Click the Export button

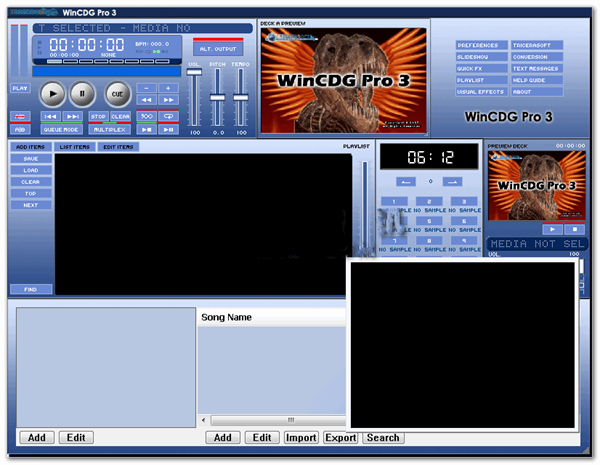pos(341,437)
